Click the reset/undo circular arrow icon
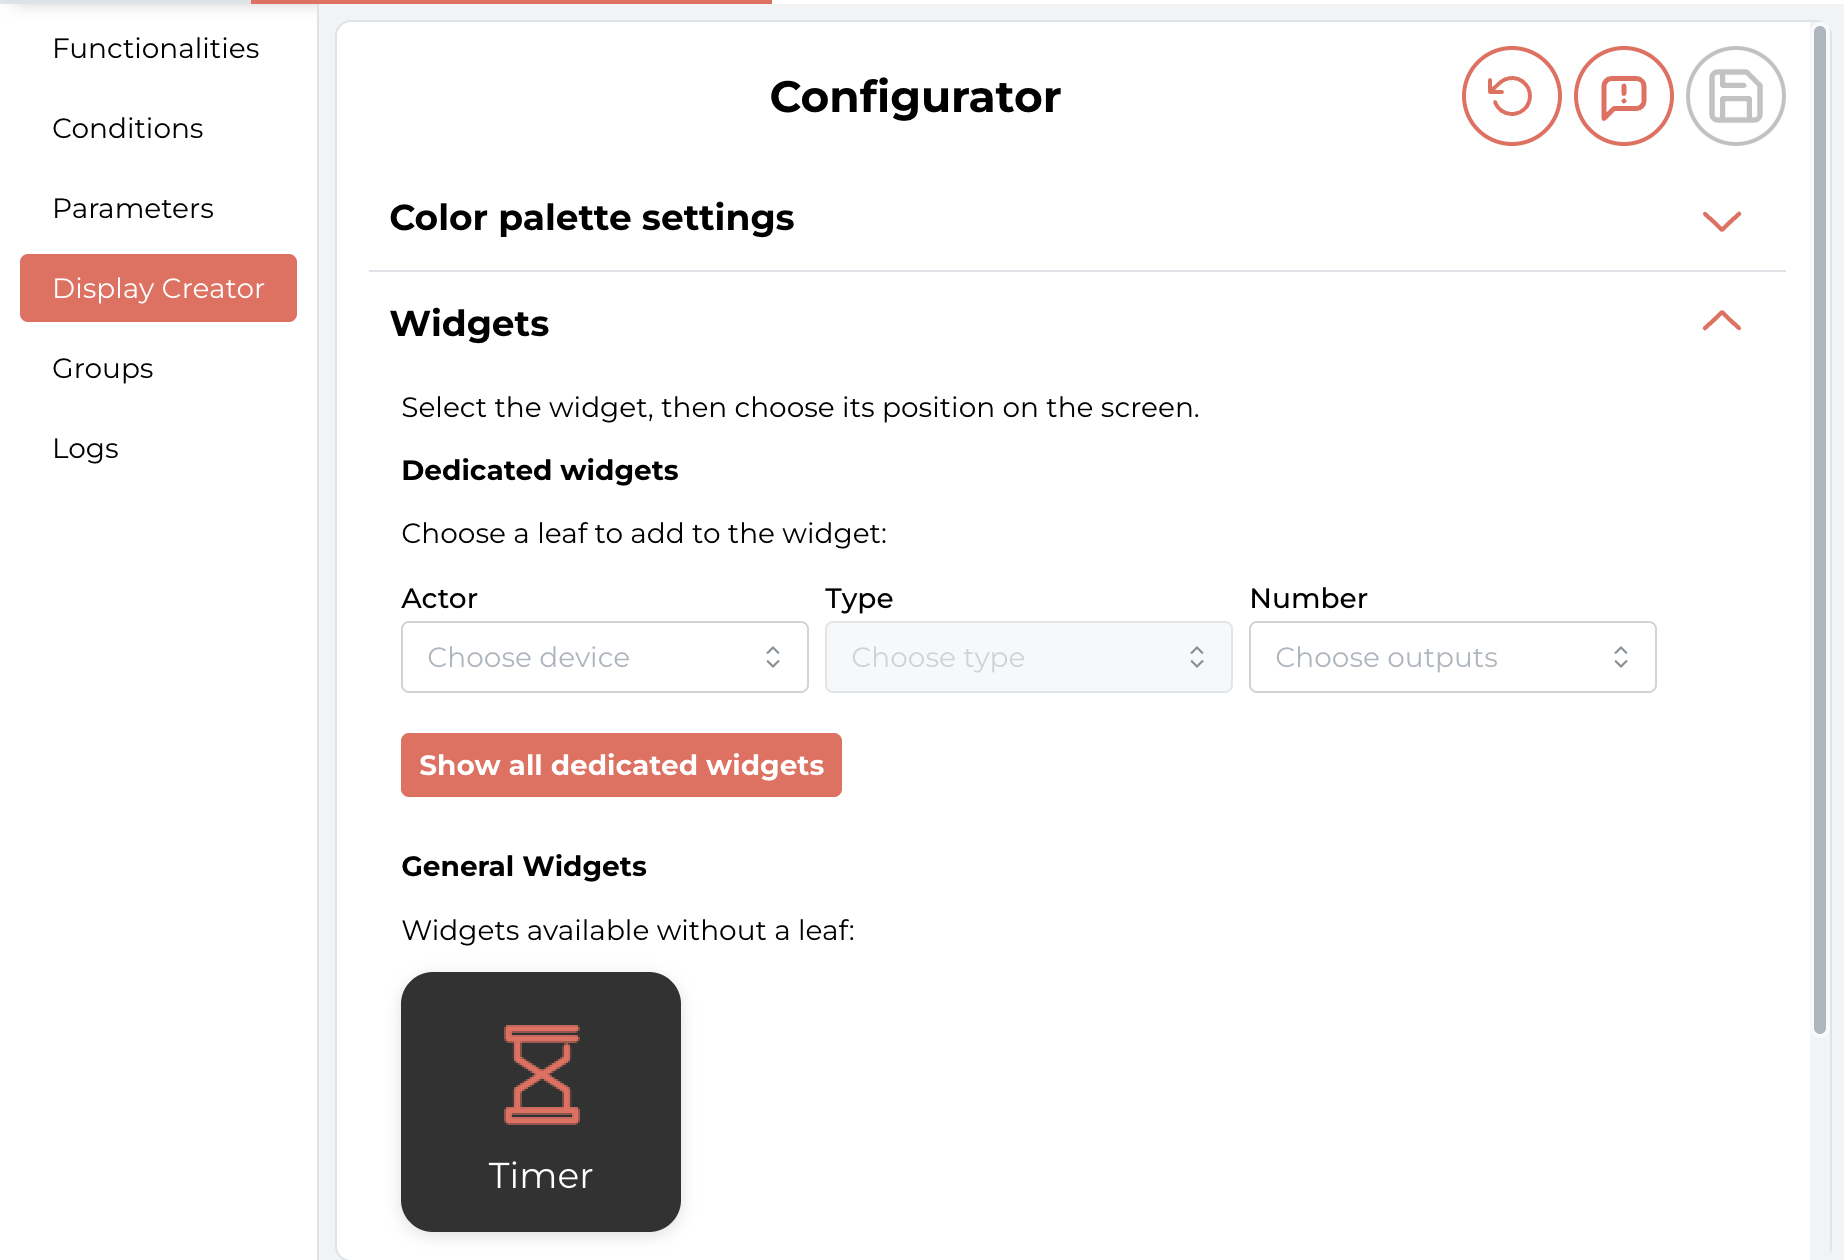This screenshot has height=1260, width=1844. [1511, 96]
